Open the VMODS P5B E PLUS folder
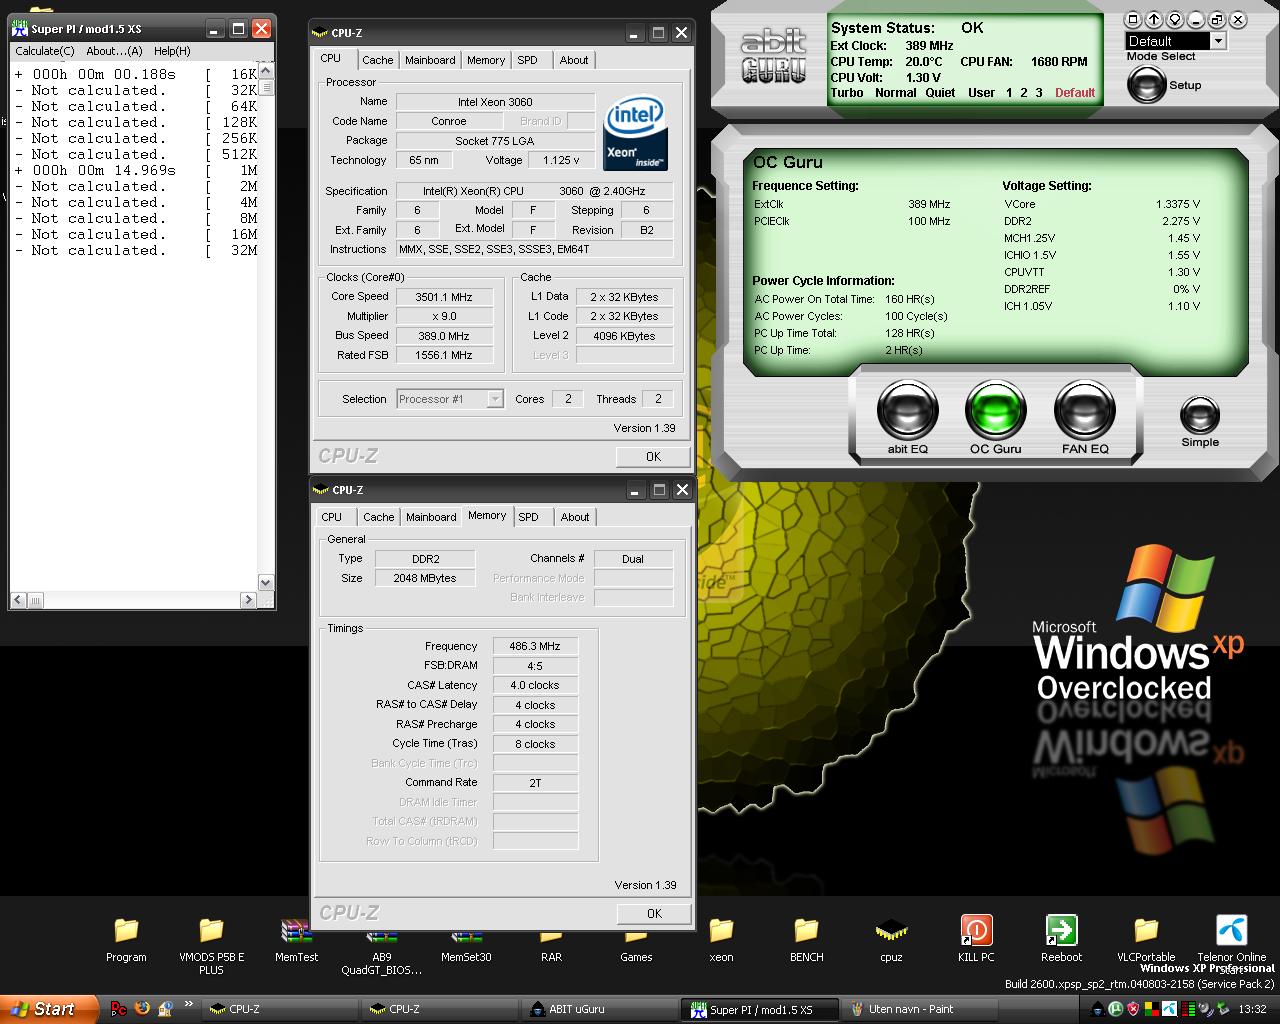Screen dimensions: 1280x1024 point(211,945)
